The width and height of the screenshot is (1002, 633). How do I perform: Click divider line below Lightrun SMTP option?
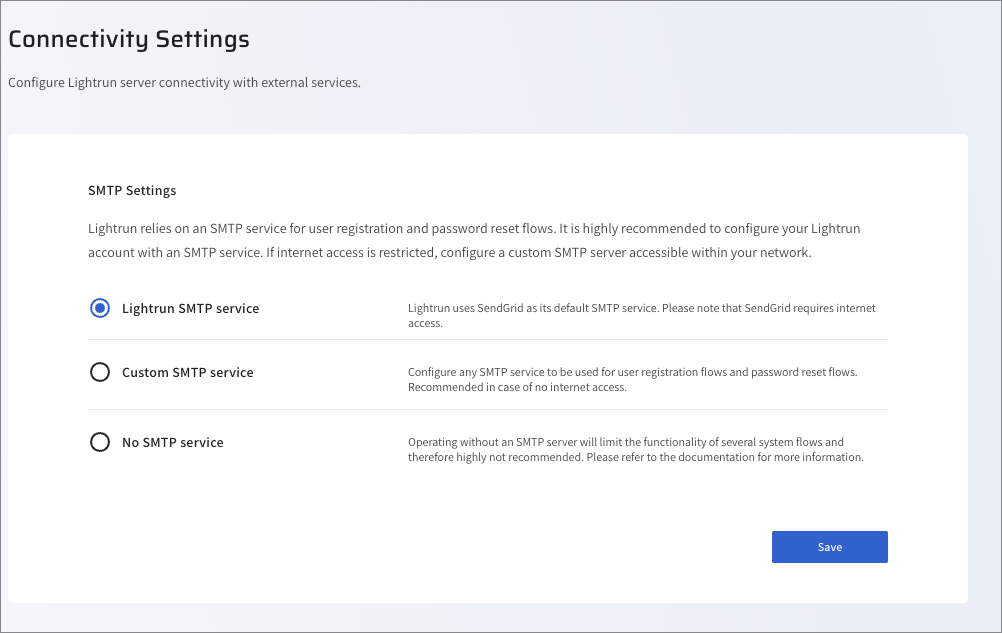tap(488, 339)
